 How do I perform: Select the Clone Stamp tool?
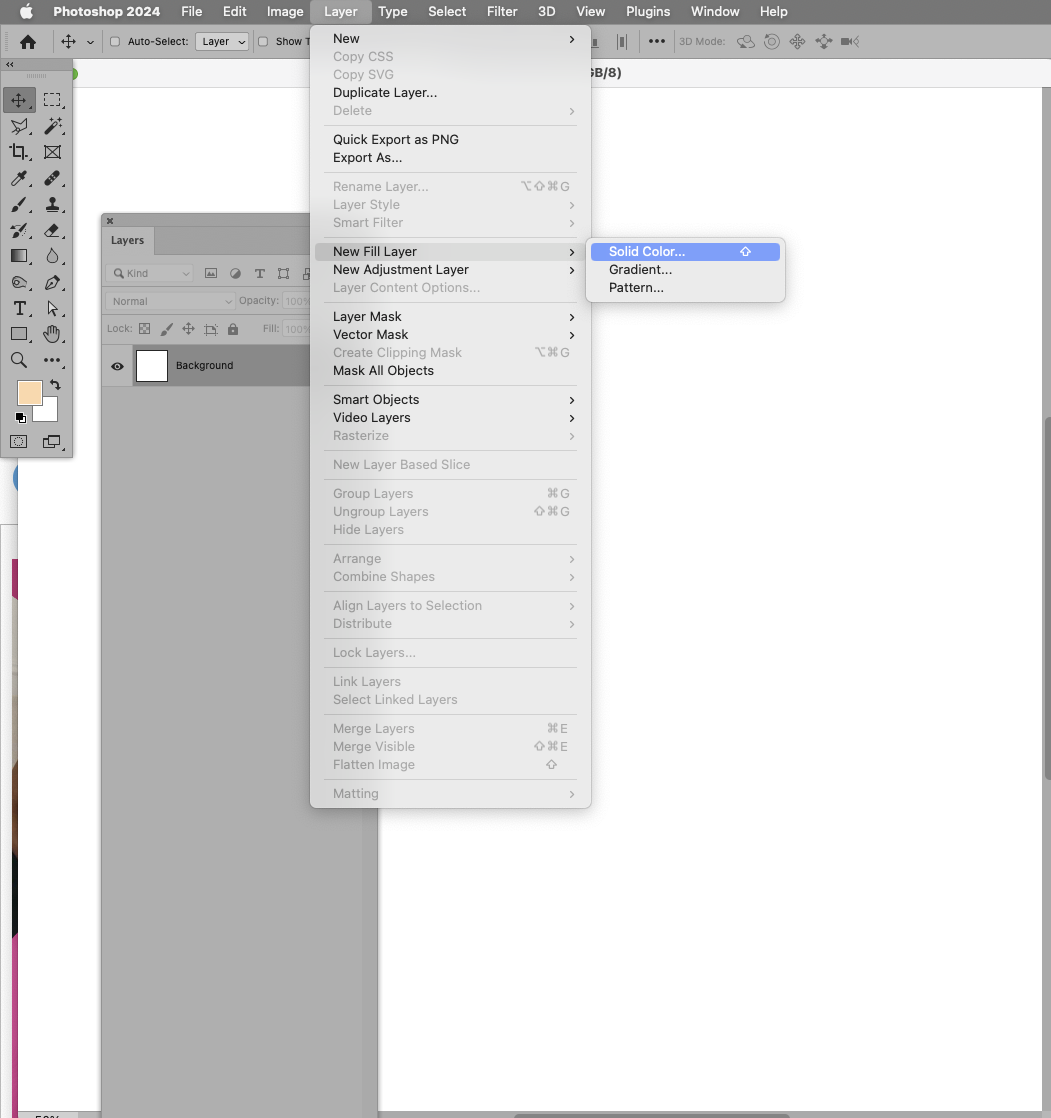pyautogui.click(x=53, y=204)
